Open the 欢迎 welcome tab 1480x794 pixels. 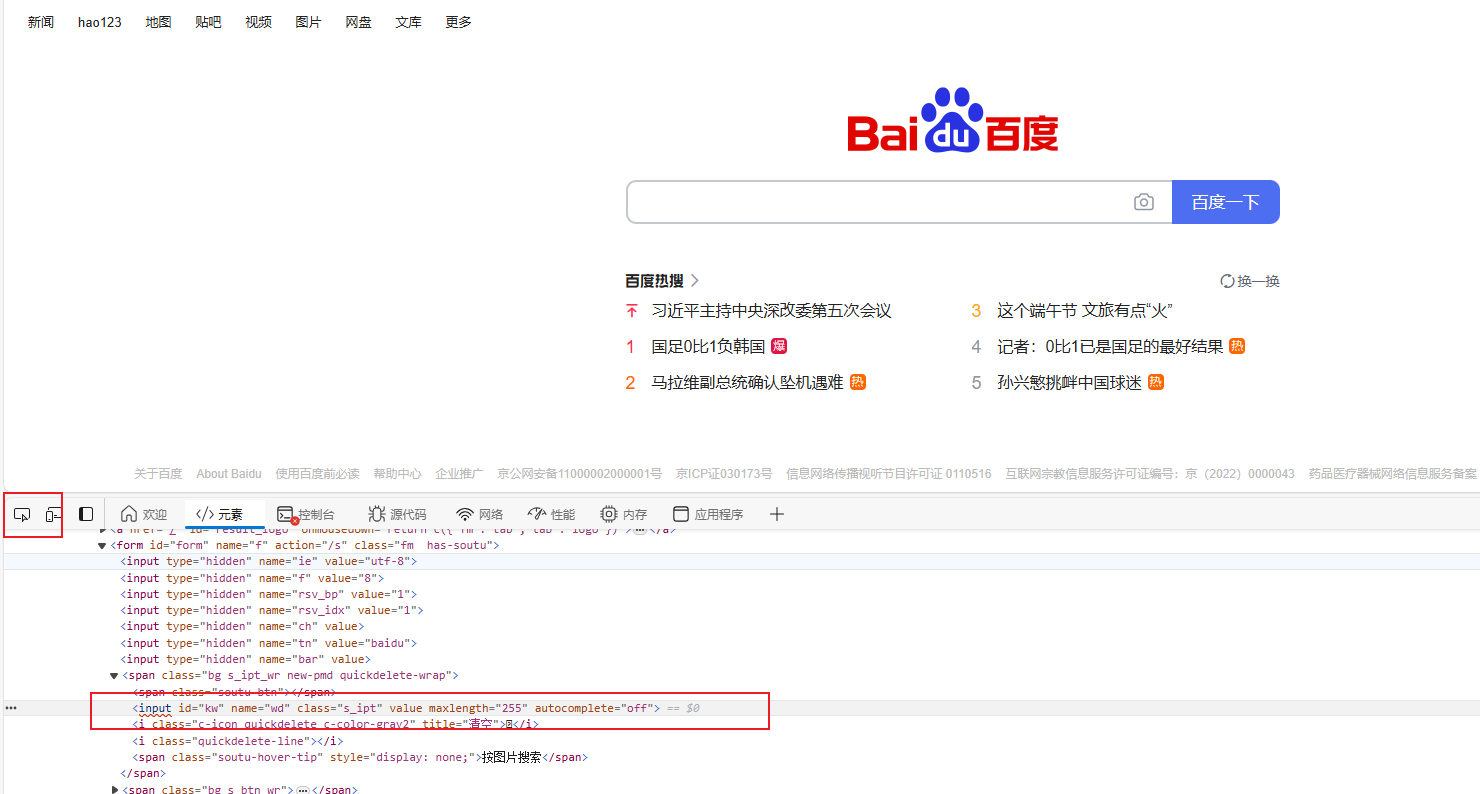(144, 514)
